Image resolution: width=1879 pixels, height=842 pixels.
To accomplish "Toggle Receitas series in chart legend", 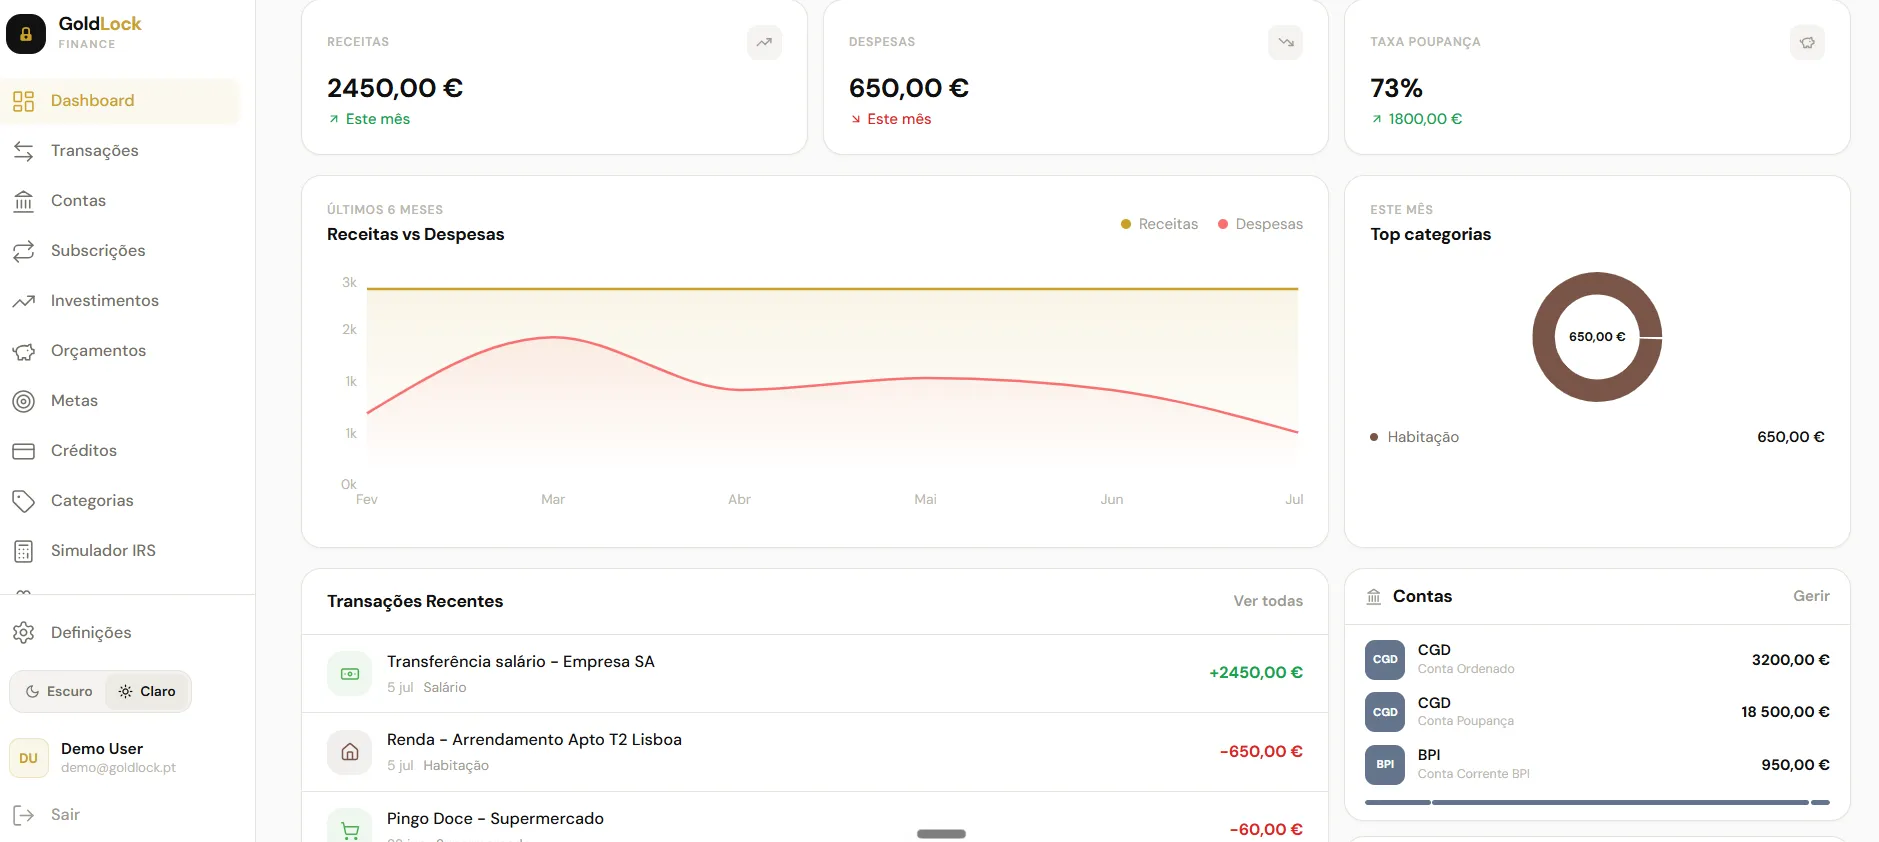I will point(1160,224).
